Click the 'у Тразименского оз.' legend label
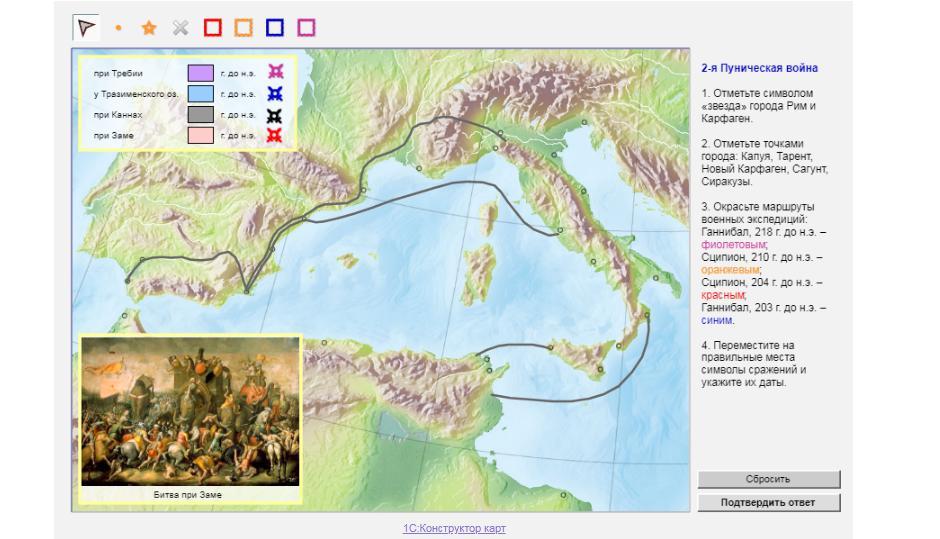 pos(136,94)
